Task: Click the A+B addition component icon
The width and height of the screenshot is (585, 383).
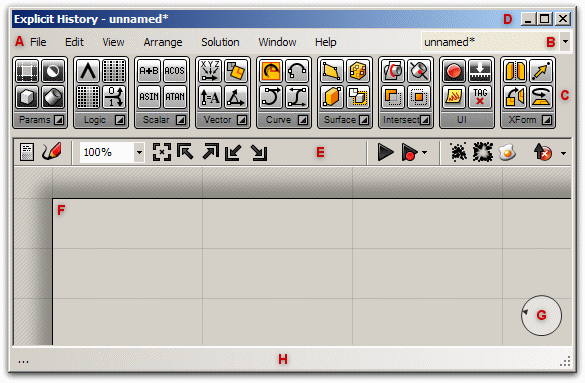Action: click(x=148, y=71)
